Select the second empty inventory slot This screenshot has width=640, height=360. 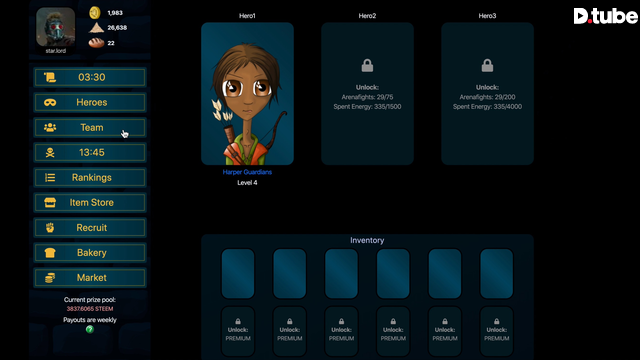(290, 274)
